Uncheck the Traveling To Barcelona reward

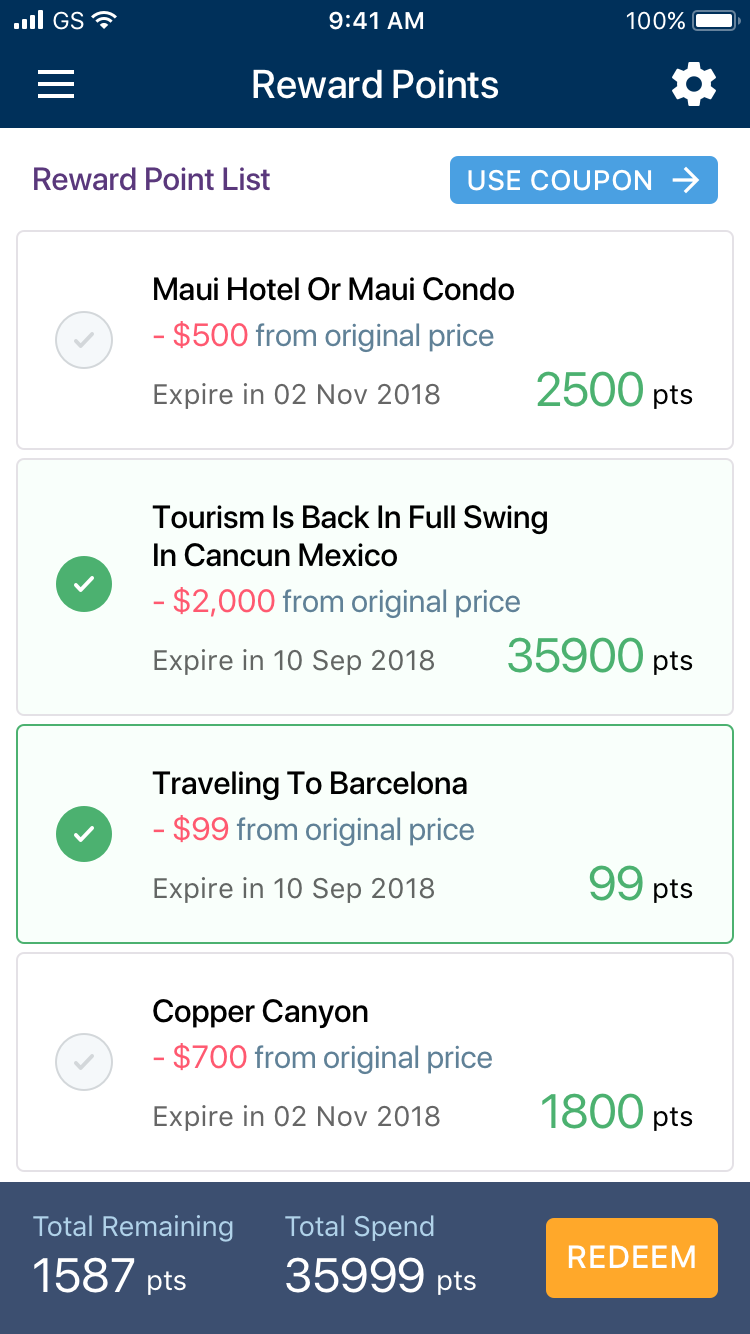click(x=84, y=833)
